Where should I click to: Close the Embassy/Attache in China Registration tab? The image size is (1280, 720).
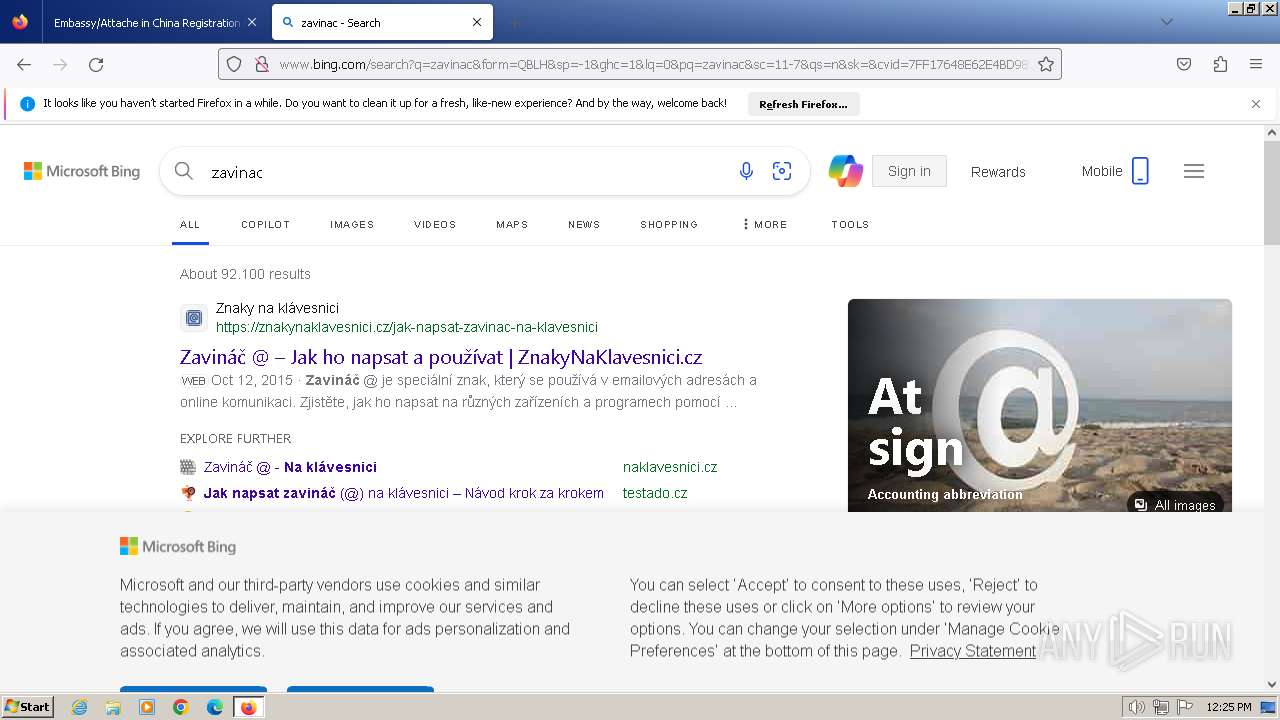pyautogui.click(x=251, y=22)
